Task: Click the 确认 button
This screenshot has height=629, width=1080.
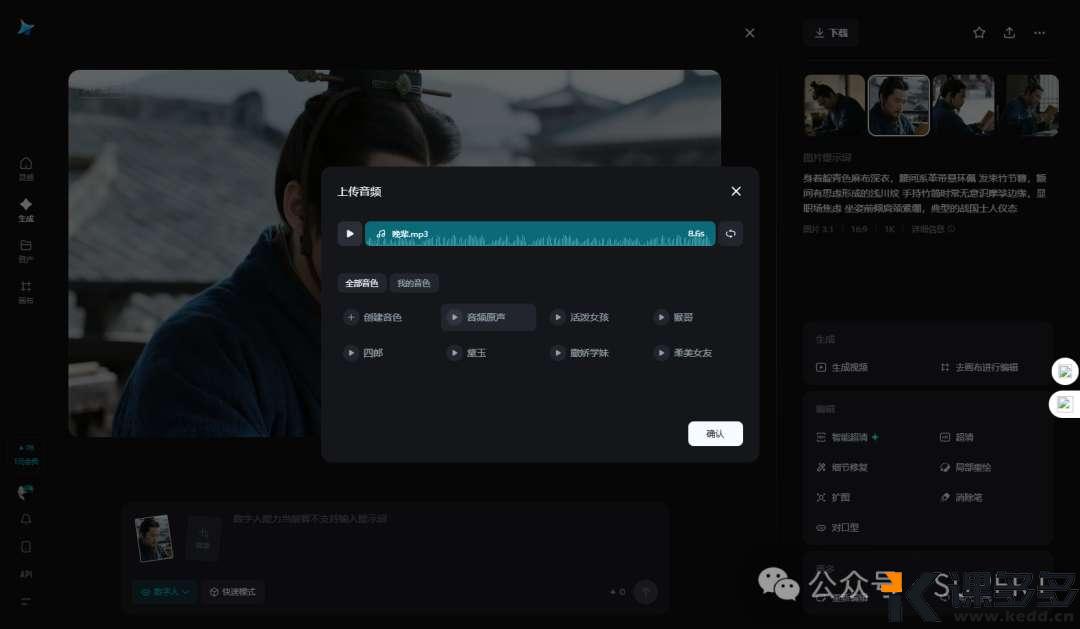Action: pos(715,433)
